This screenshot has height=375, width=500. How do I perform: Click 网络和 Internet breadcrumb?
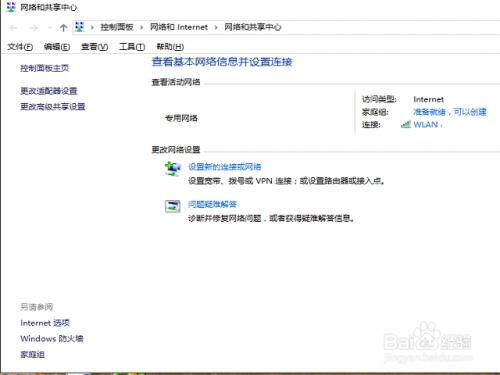pyautogui.click(x=179, y=27)
